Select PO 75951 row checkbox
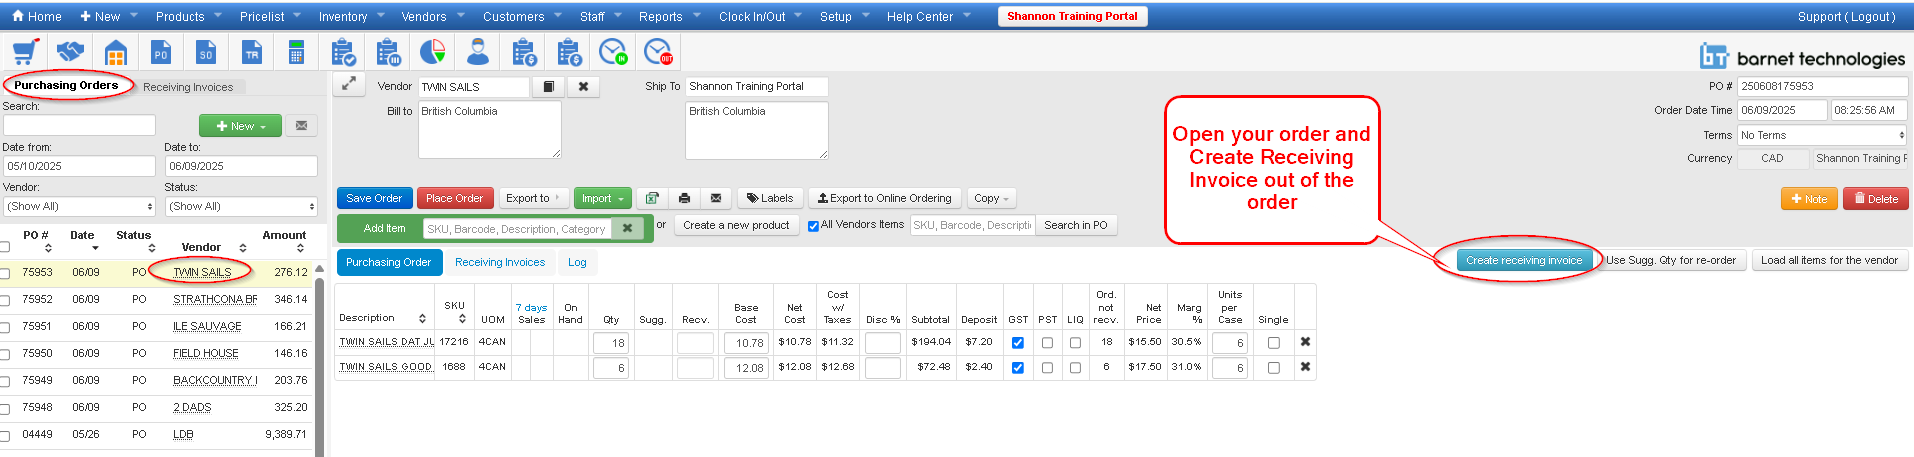1914x457 pixels. pos(5,327)
